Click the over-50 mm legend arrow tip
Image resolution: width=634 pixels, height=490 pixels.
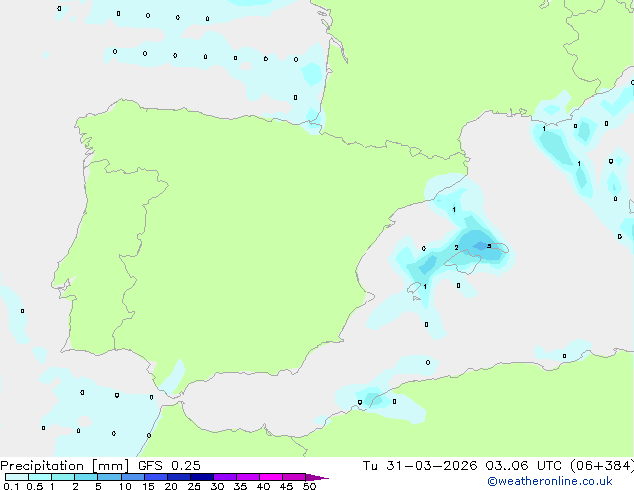tap(317, 477)
